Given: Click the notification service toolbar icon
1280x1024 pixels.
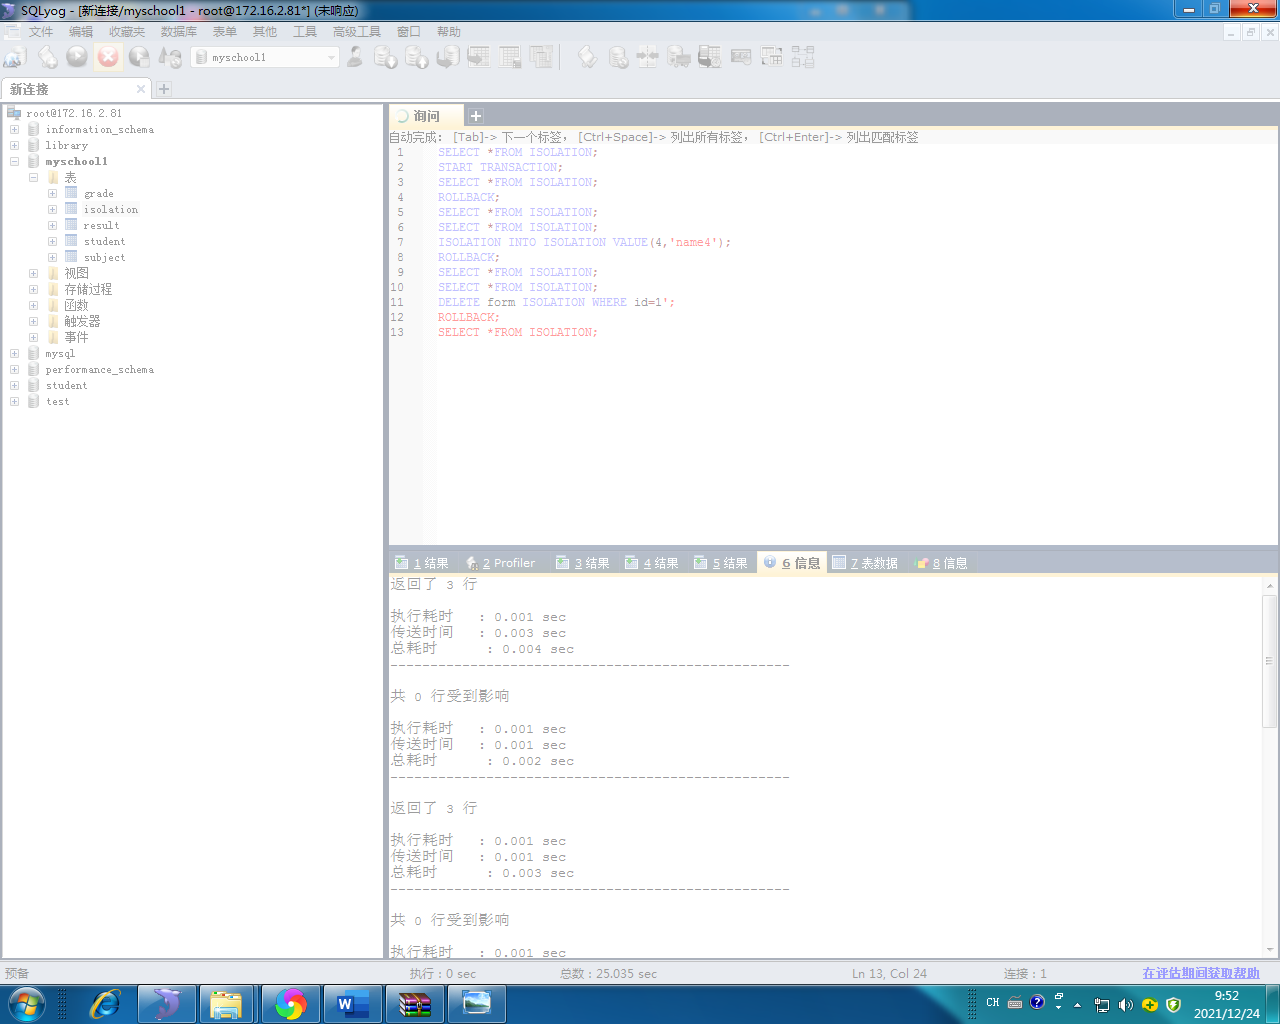Looking at the screenshot, I should pyautogui.click(x=741, y=57).
